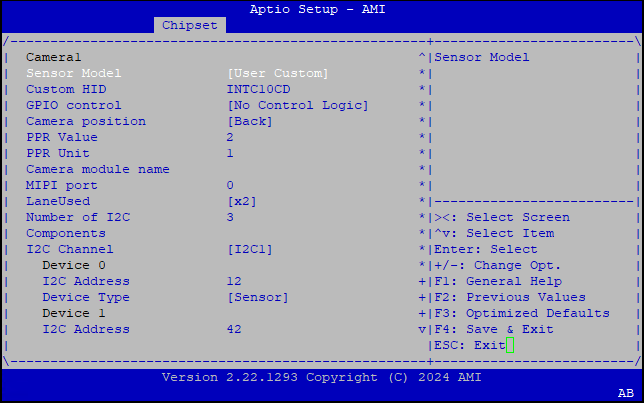This screenshot has height=403, width=644.
Task: Click the F4: Save & Exit hint
Action: (x=494, y=329)
